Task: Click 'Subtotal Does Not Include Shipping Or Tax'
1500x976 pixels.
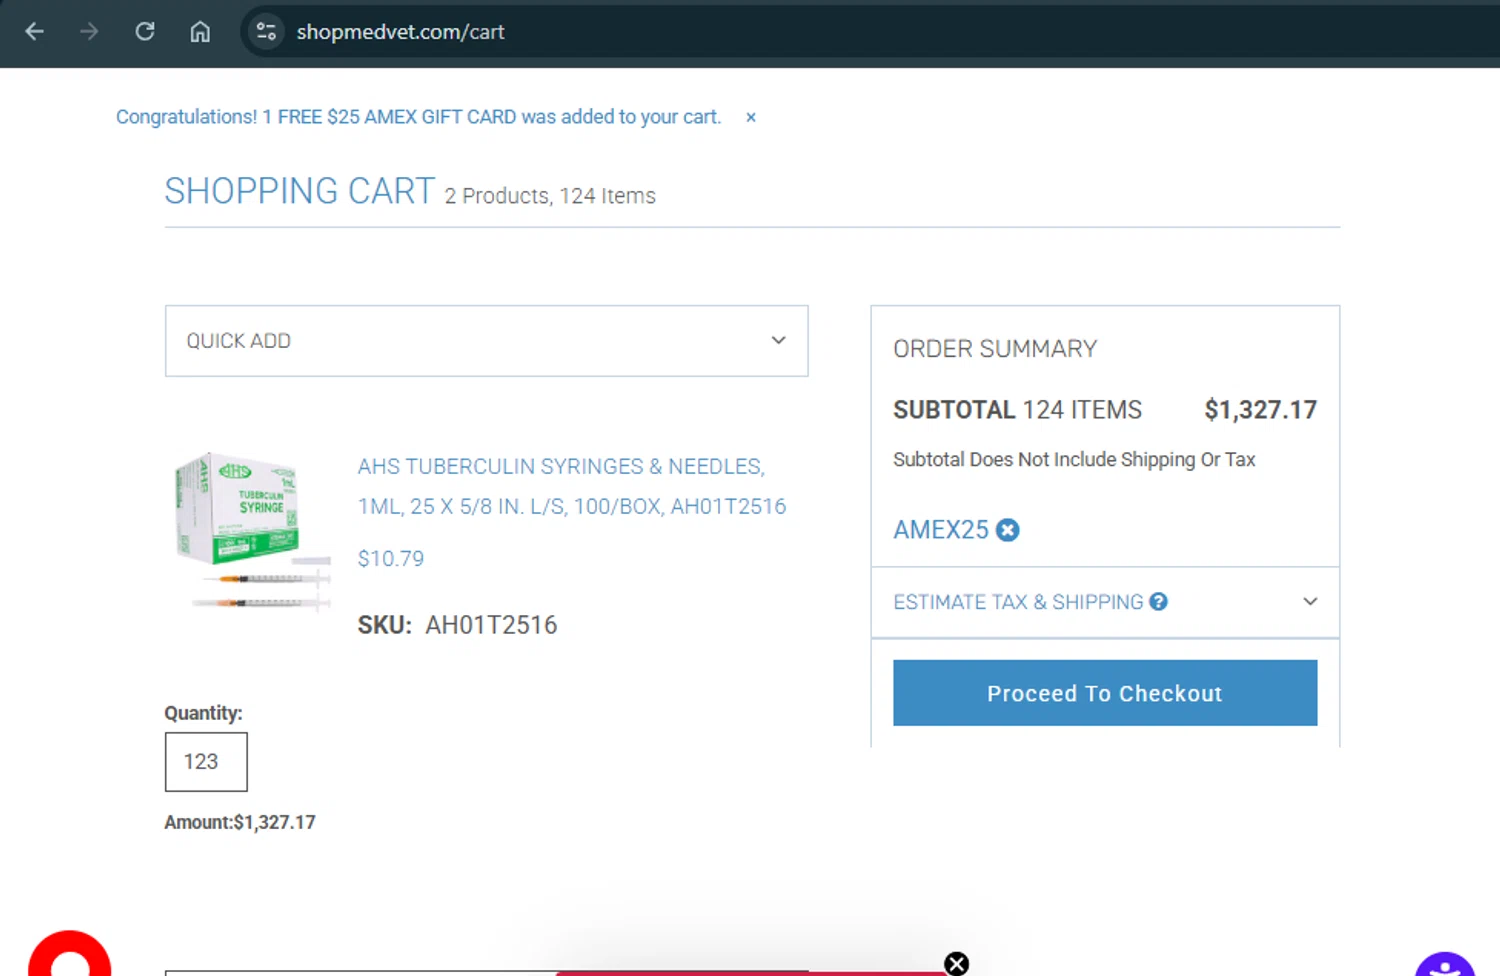Action: tap(1074, 460)
